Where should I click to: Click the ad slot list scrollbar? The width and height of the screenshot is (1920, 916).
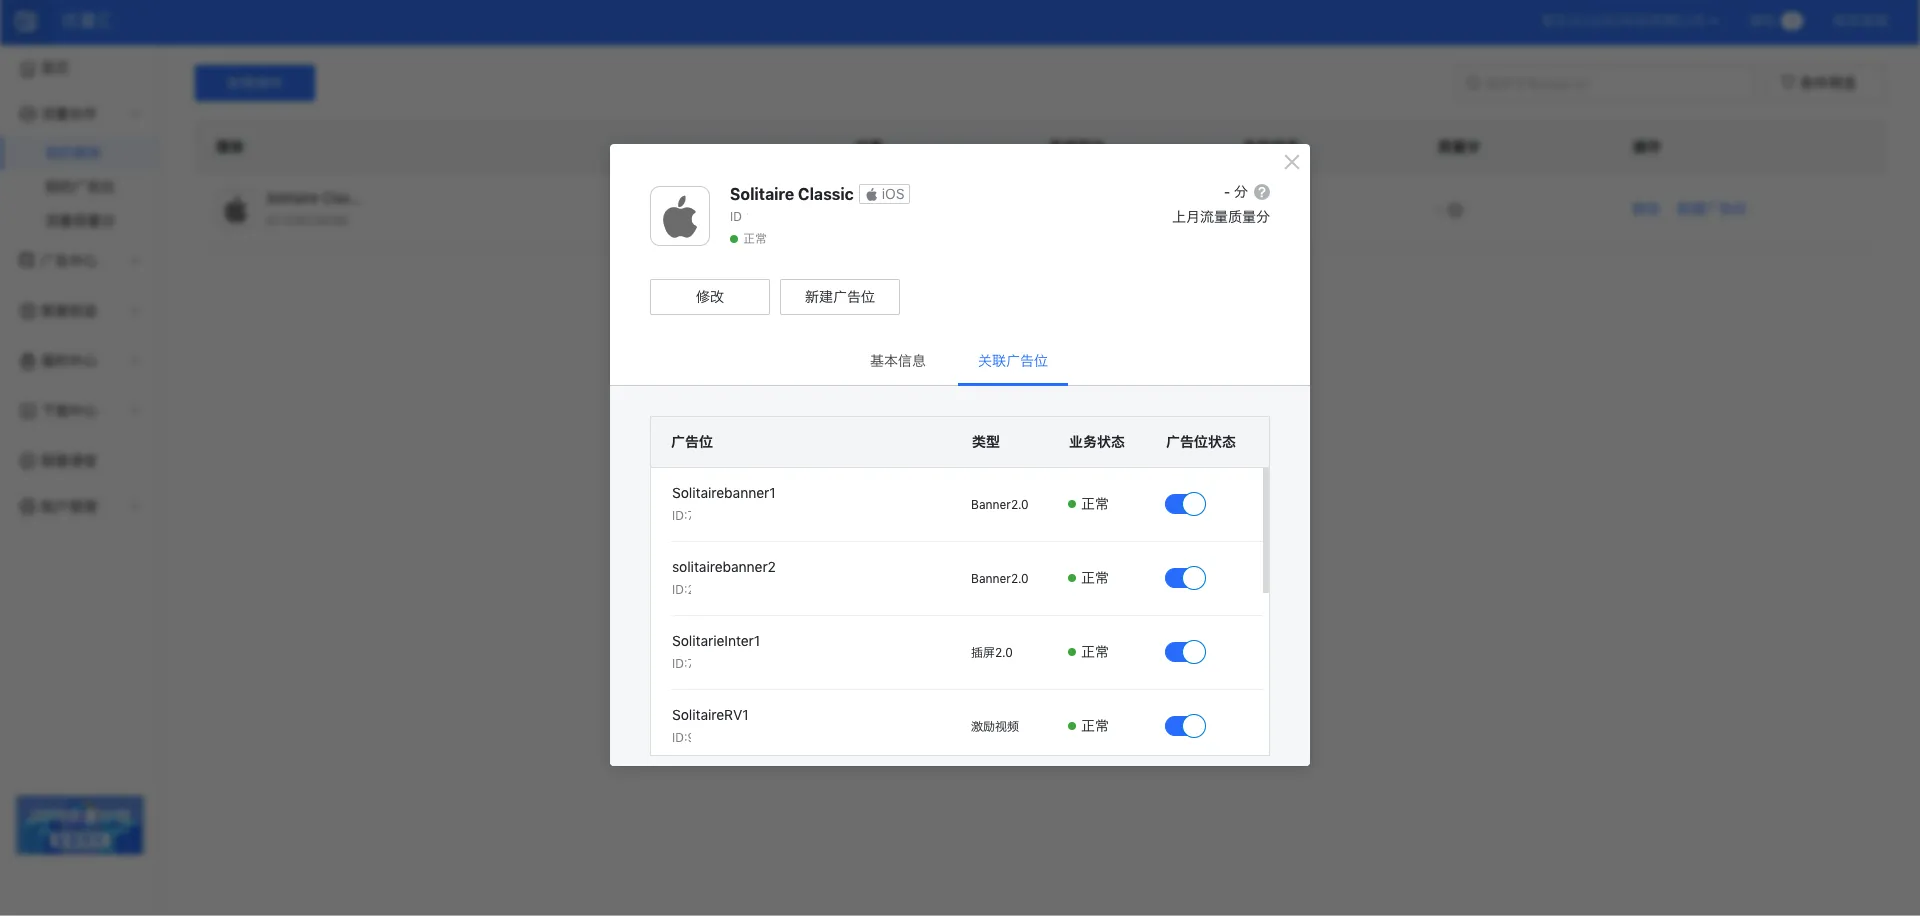1266,530
